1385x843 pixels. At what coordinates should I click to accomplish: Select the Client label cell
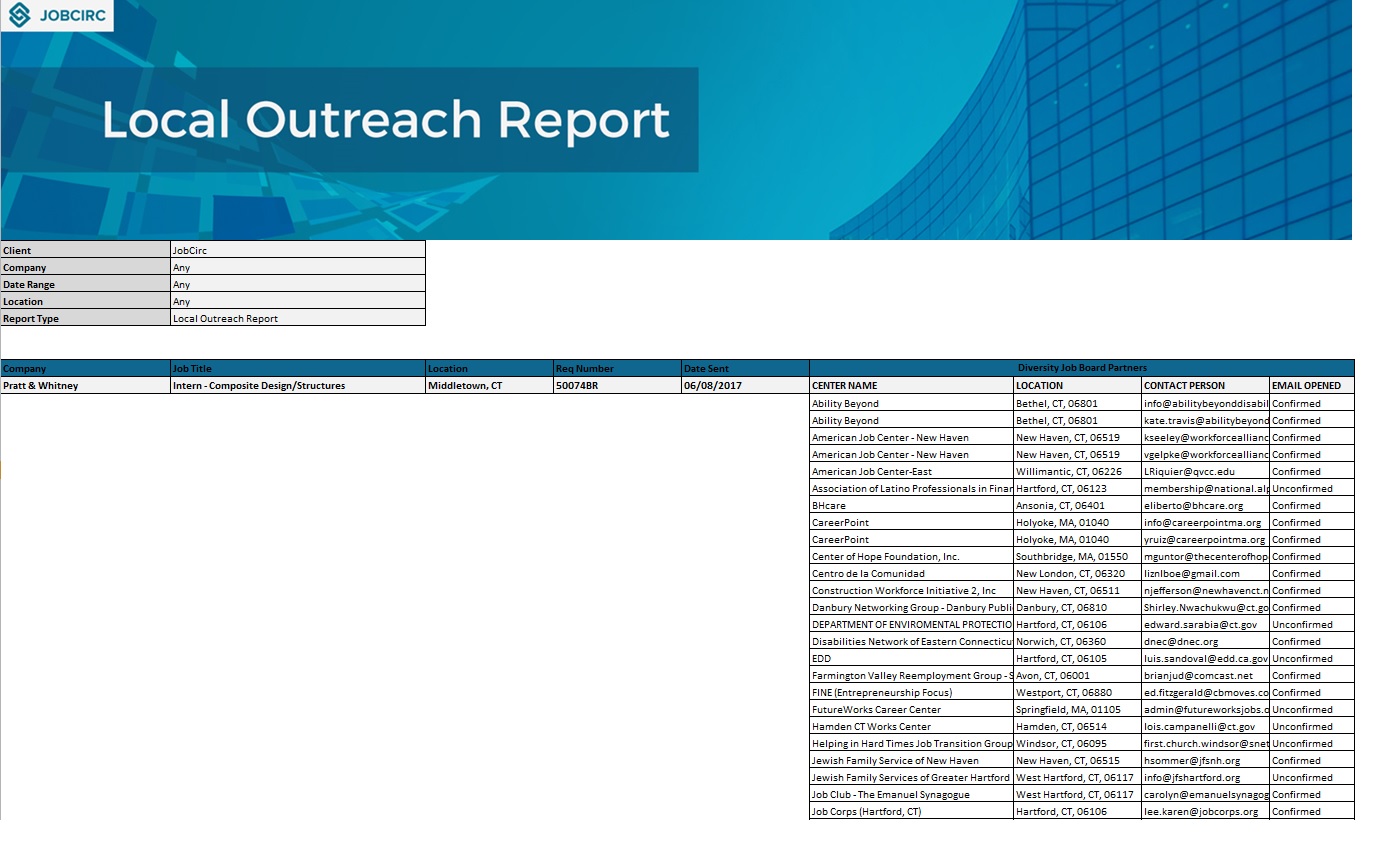(86, 250)
